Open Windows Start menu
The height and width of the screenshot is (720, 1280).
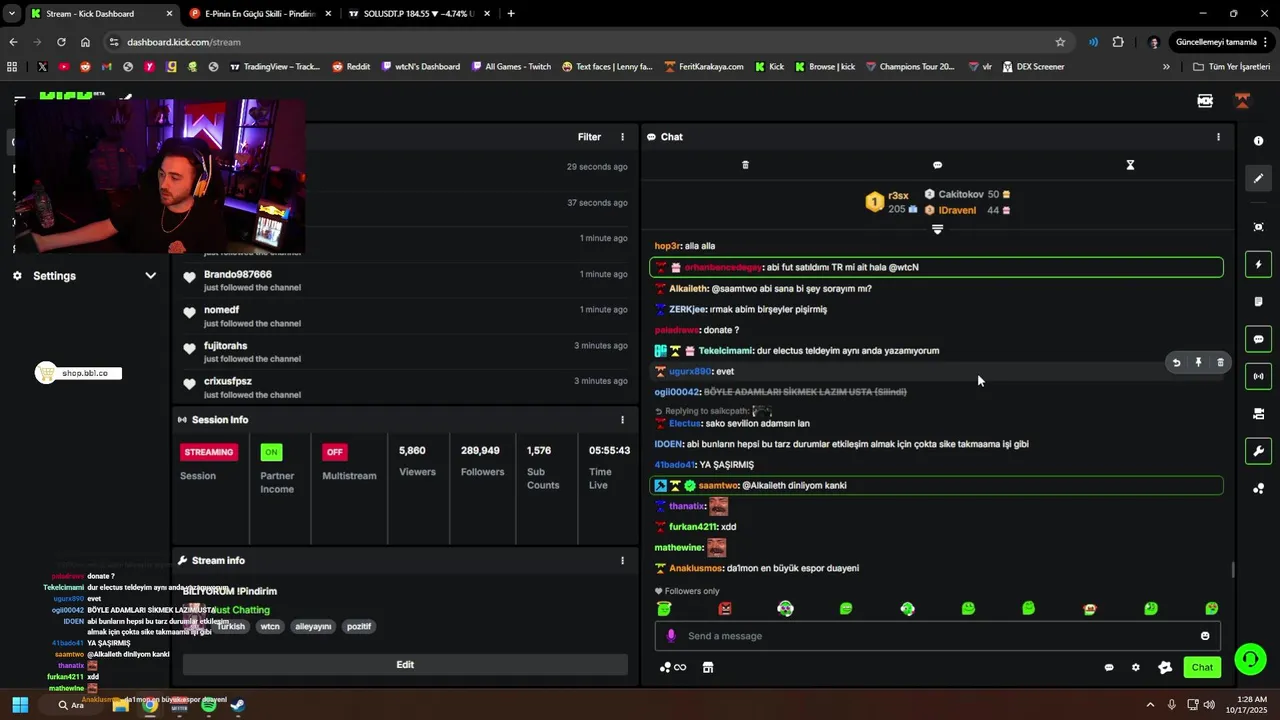tap(19, 705)
